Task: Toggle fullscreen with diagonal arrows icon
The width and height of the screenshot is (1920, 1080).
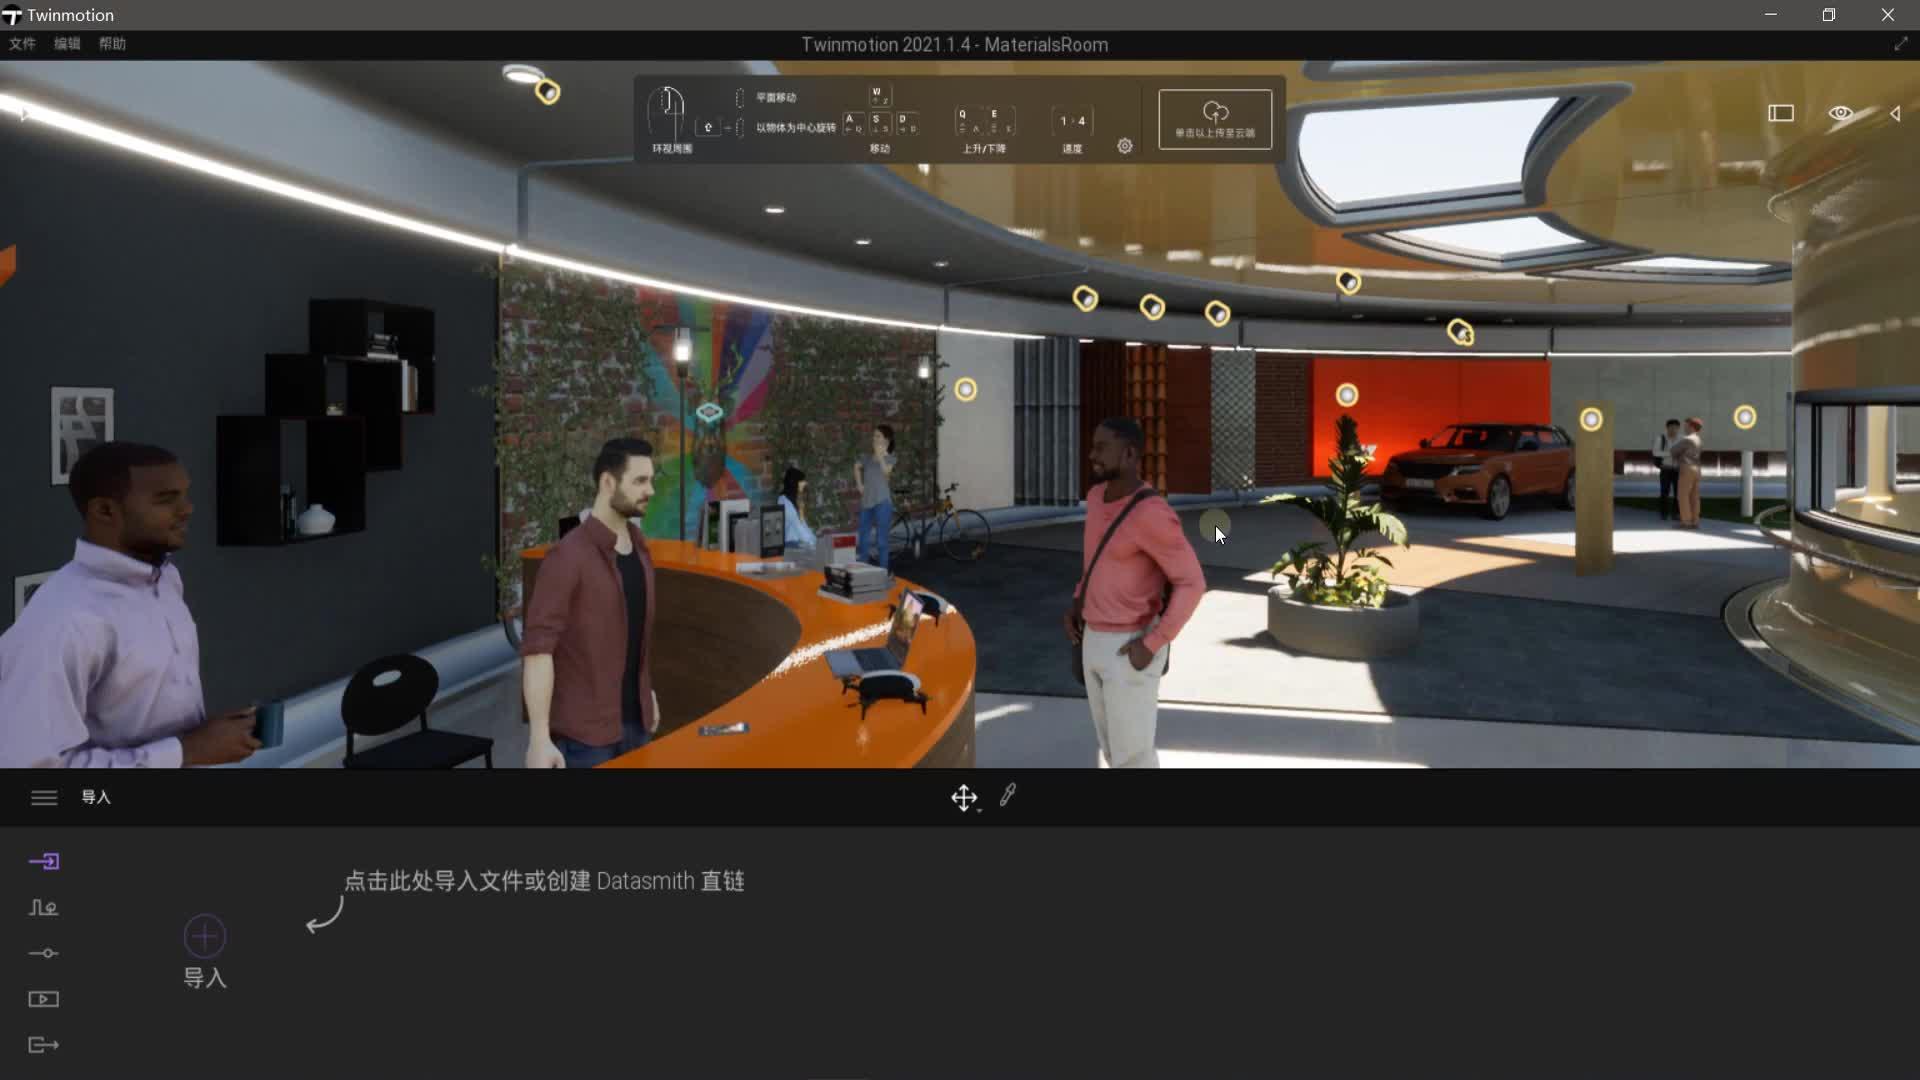Action: [1900, 44]
